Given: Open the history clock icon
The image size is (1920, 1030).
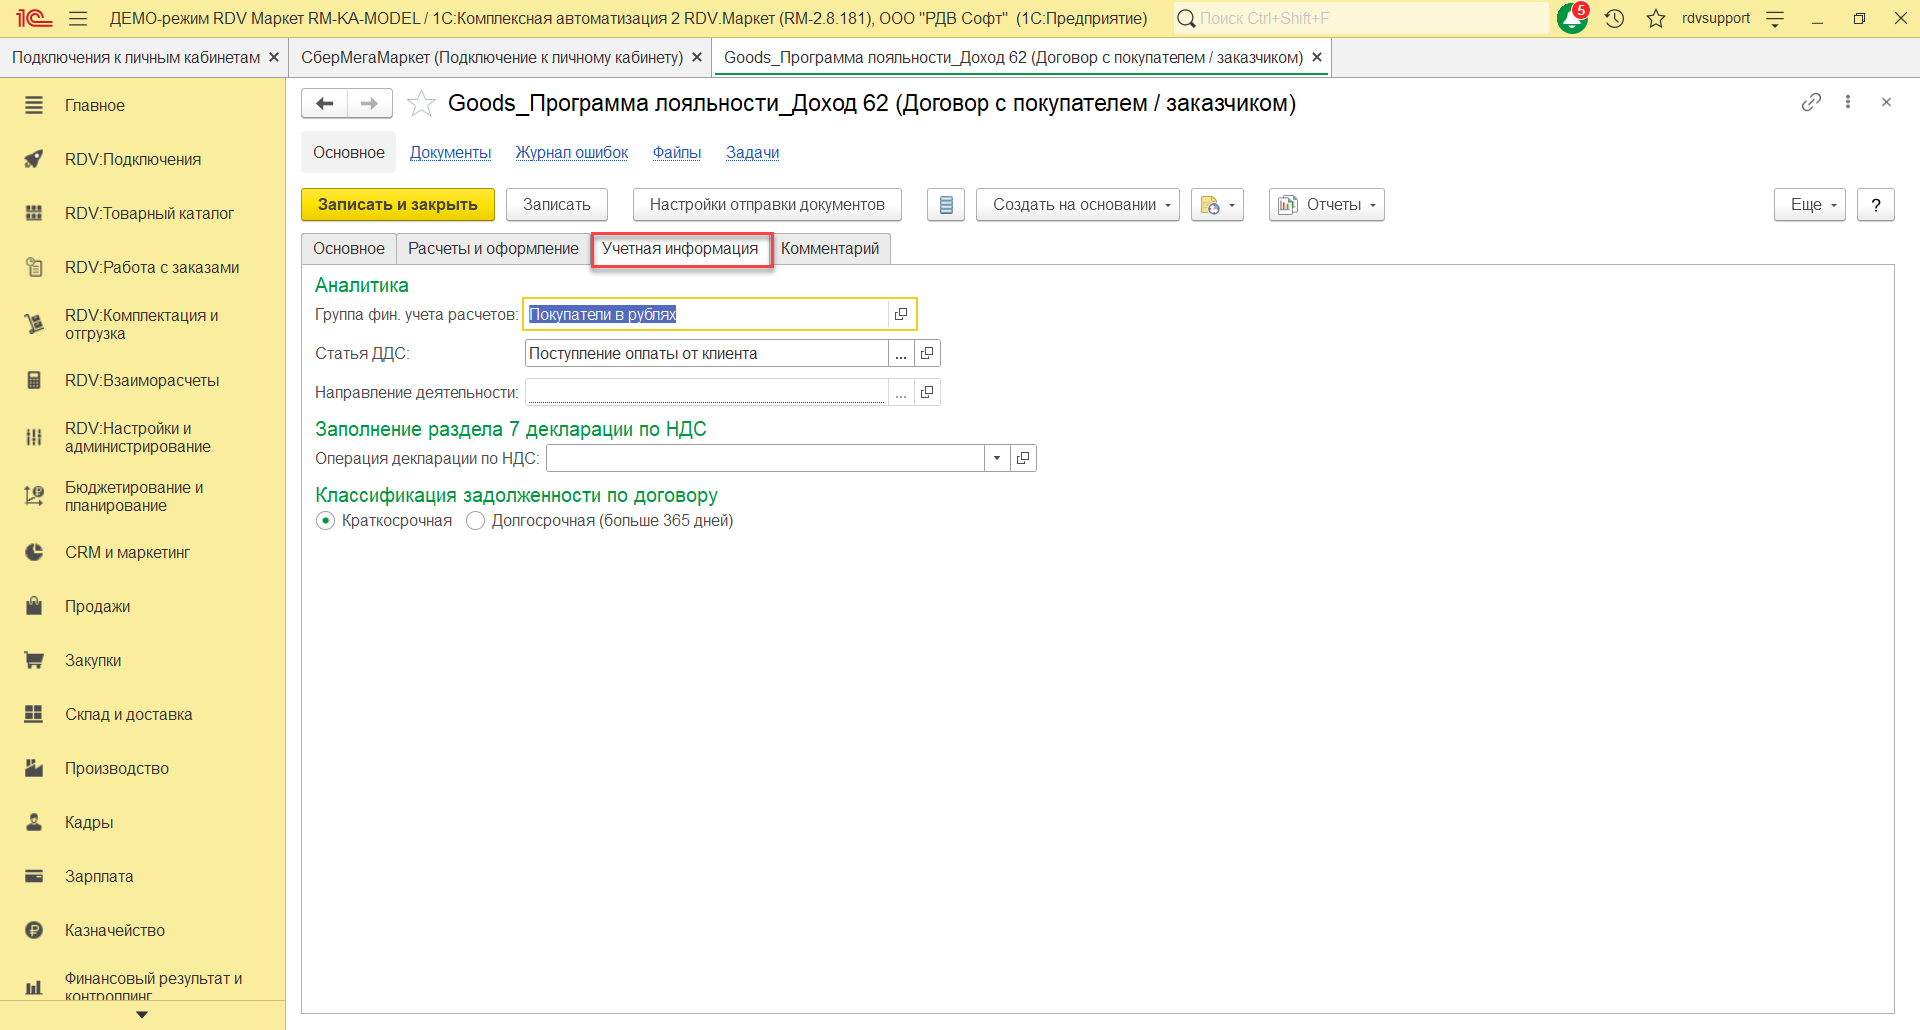Looking at the screenshot, I should click(x=1614, y=19).
